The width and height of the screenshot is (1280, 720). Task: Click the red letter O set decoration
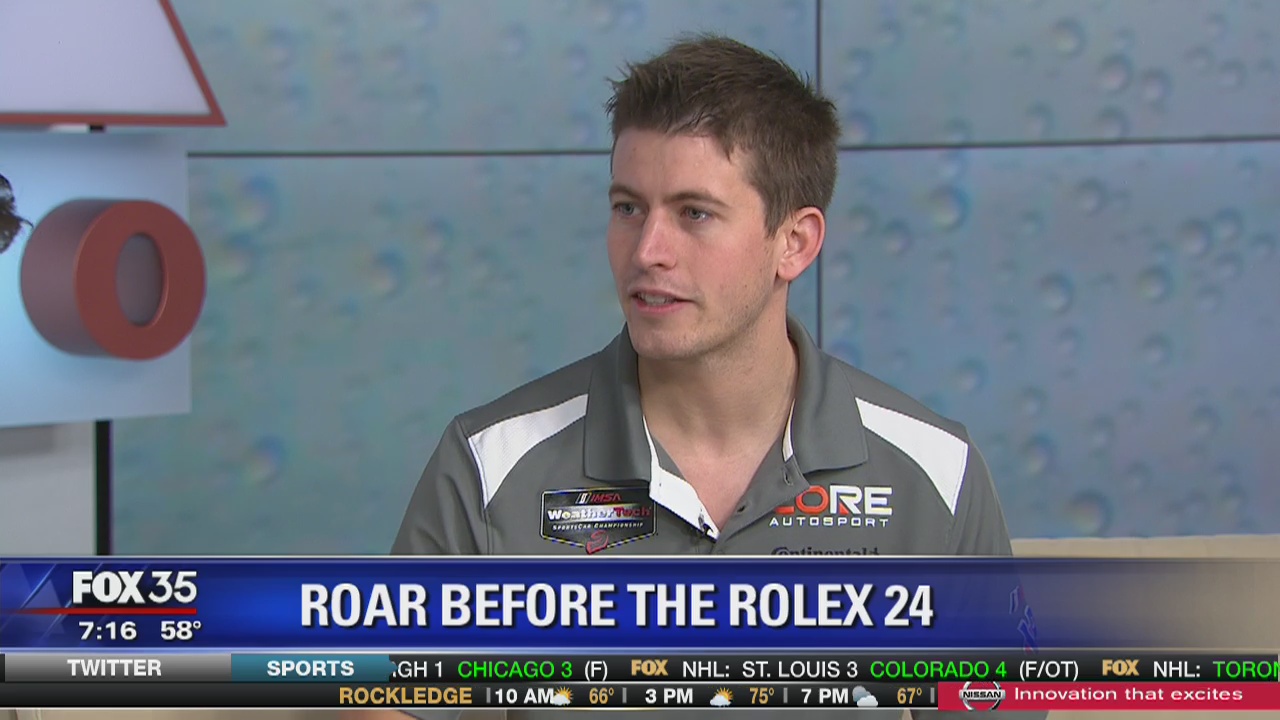pyautogui.click(x=113, y=278)
